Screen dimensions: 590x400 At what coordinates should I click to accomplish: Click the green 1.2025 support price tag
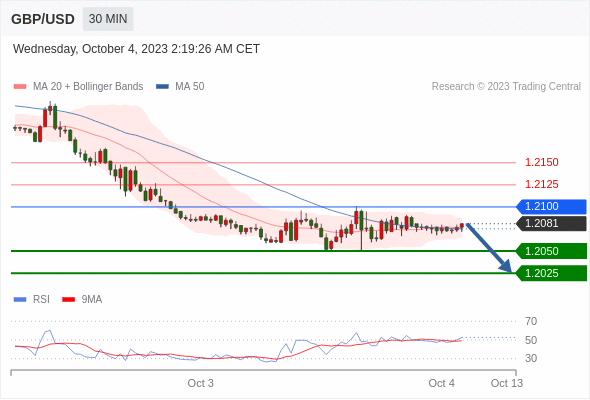[551, 273]
